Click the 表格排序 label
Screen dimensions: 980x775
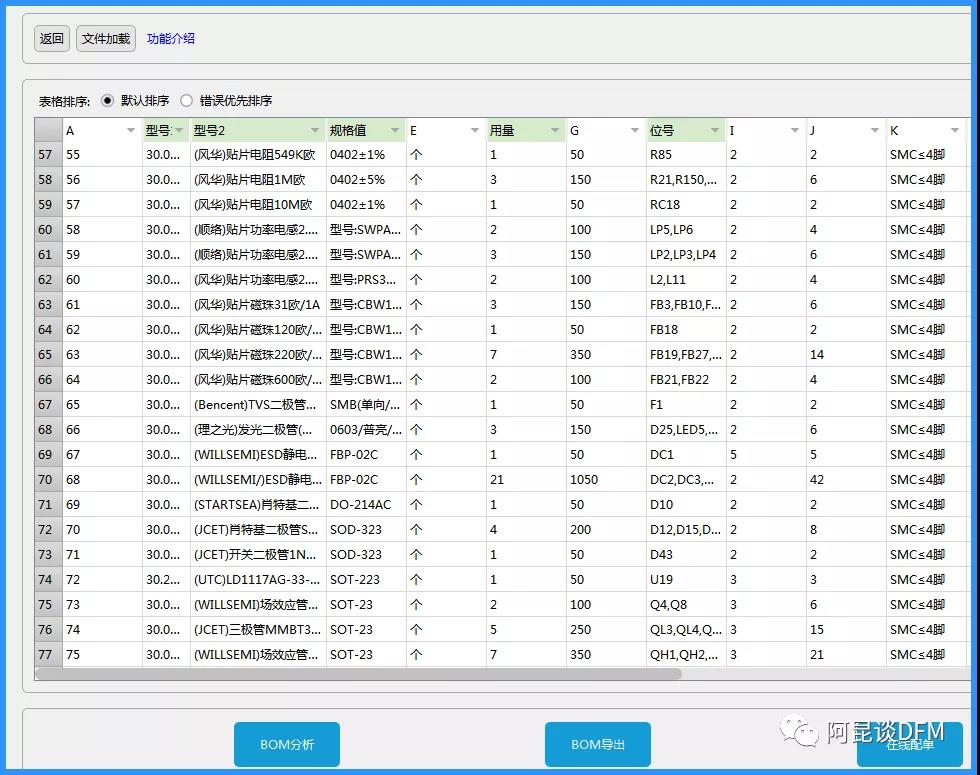tap(64, 101)
